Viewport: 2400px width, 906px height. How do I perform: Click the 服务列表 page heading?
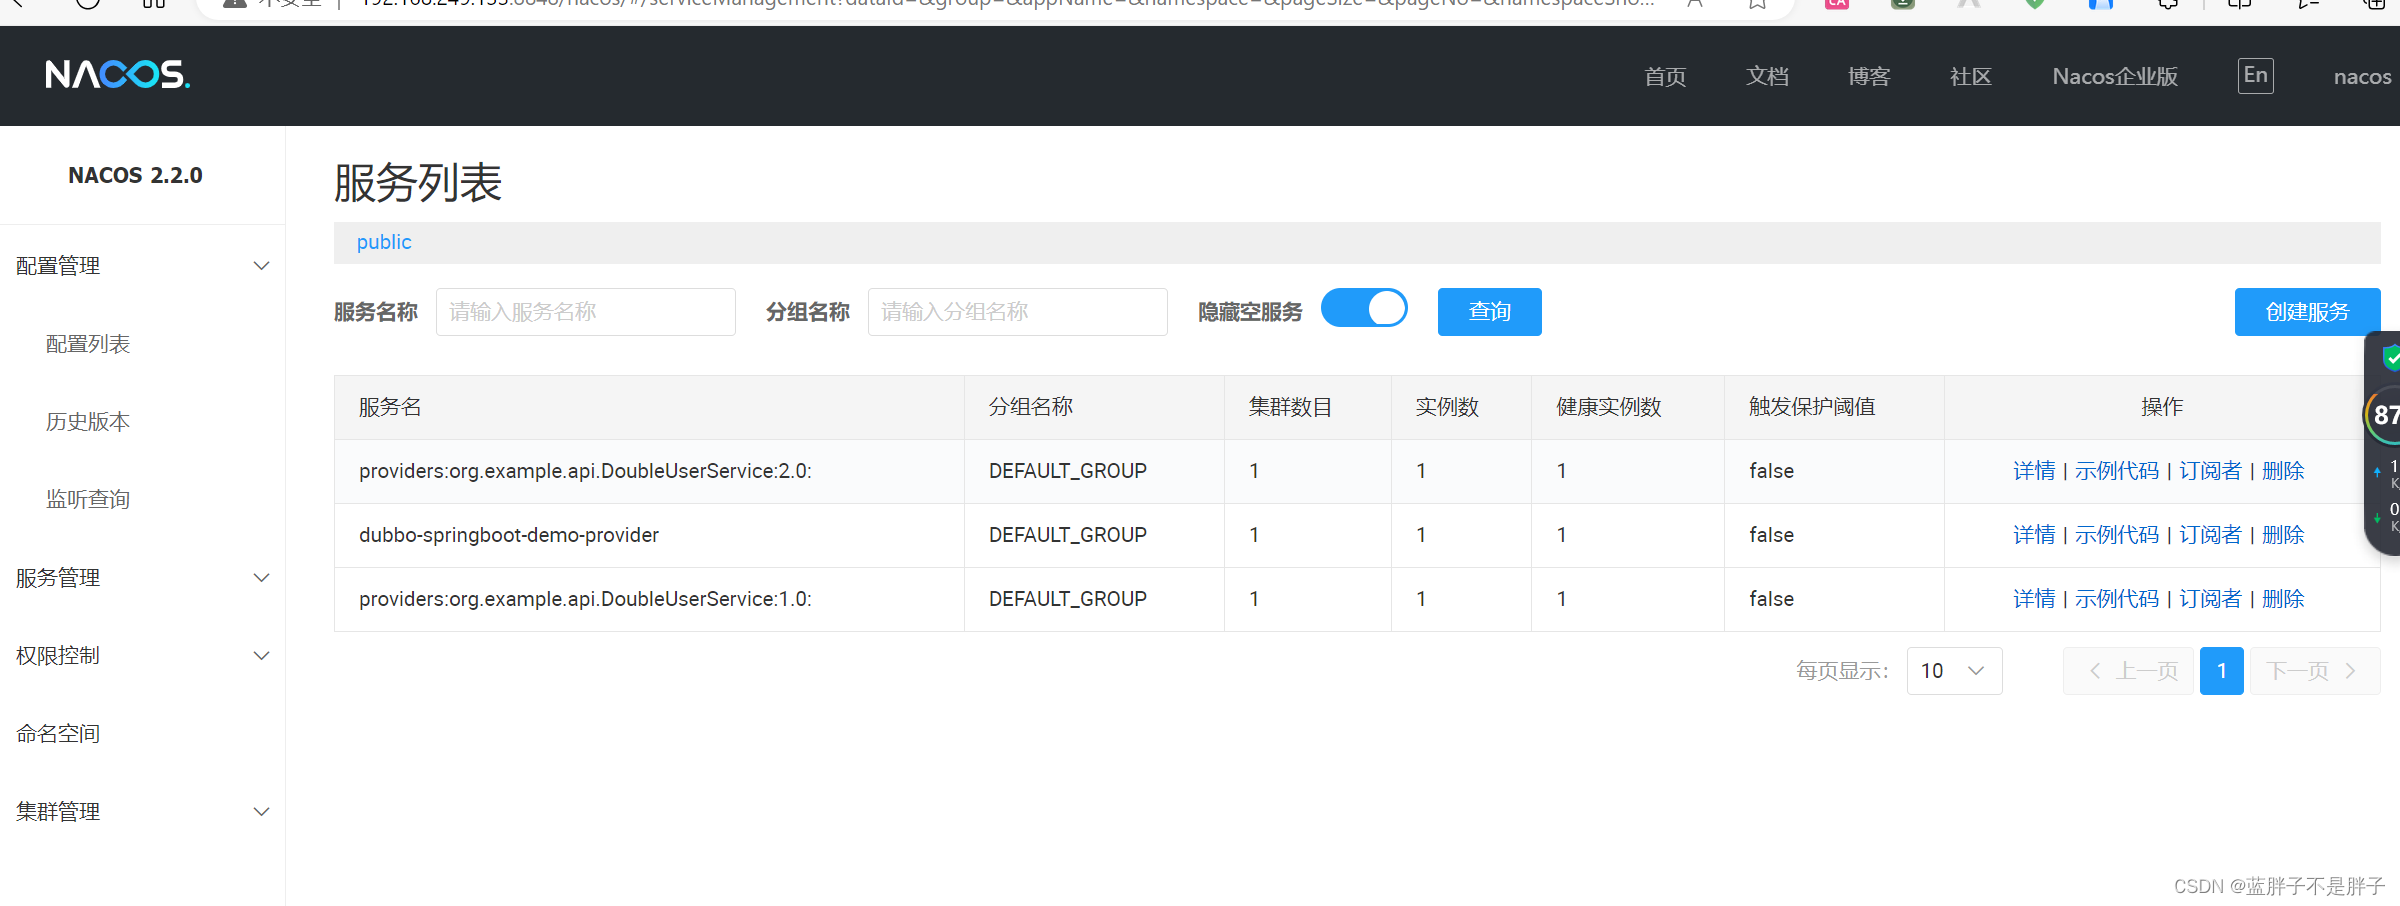tap(418, 183)
